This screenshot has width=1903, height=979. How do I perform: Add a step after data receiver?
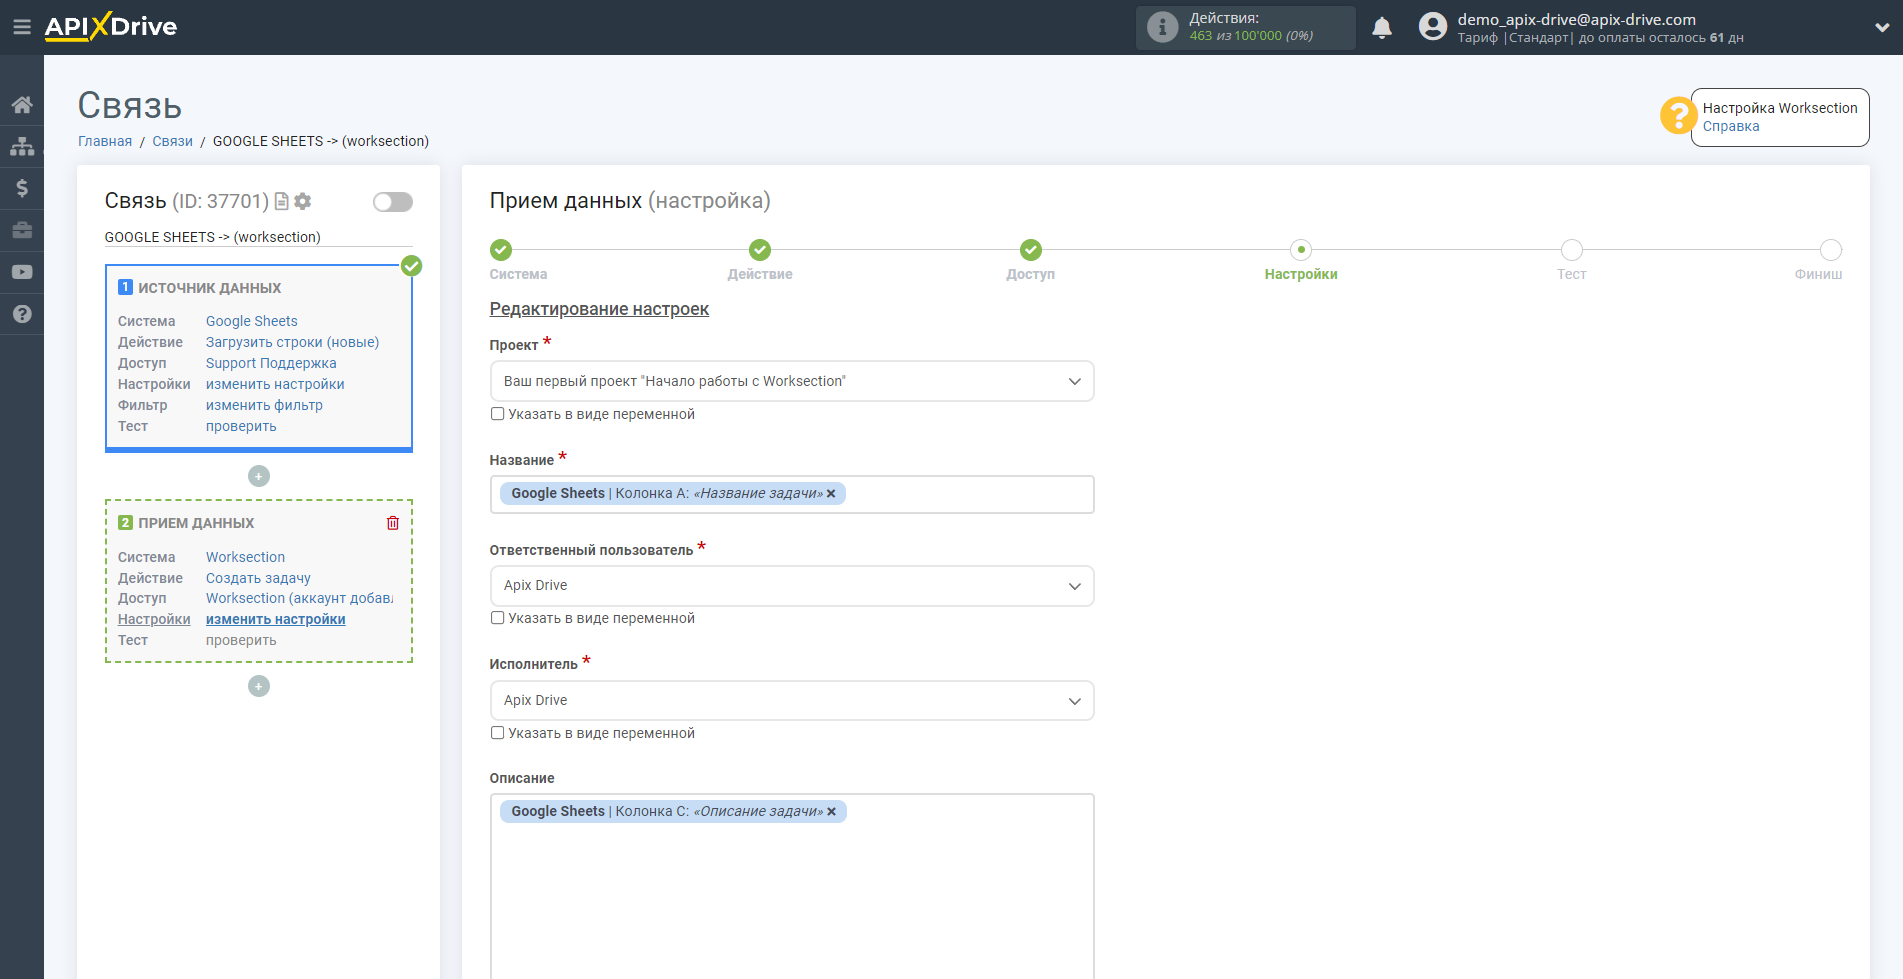[259, 686]
